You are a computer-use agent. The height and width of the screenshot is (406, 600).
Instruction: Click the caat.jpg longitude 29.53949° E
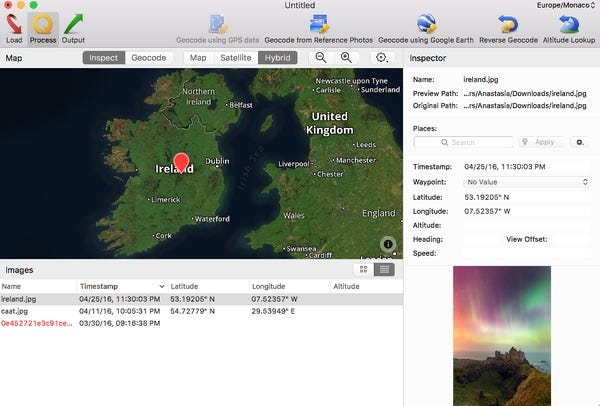tap(273, 311)
